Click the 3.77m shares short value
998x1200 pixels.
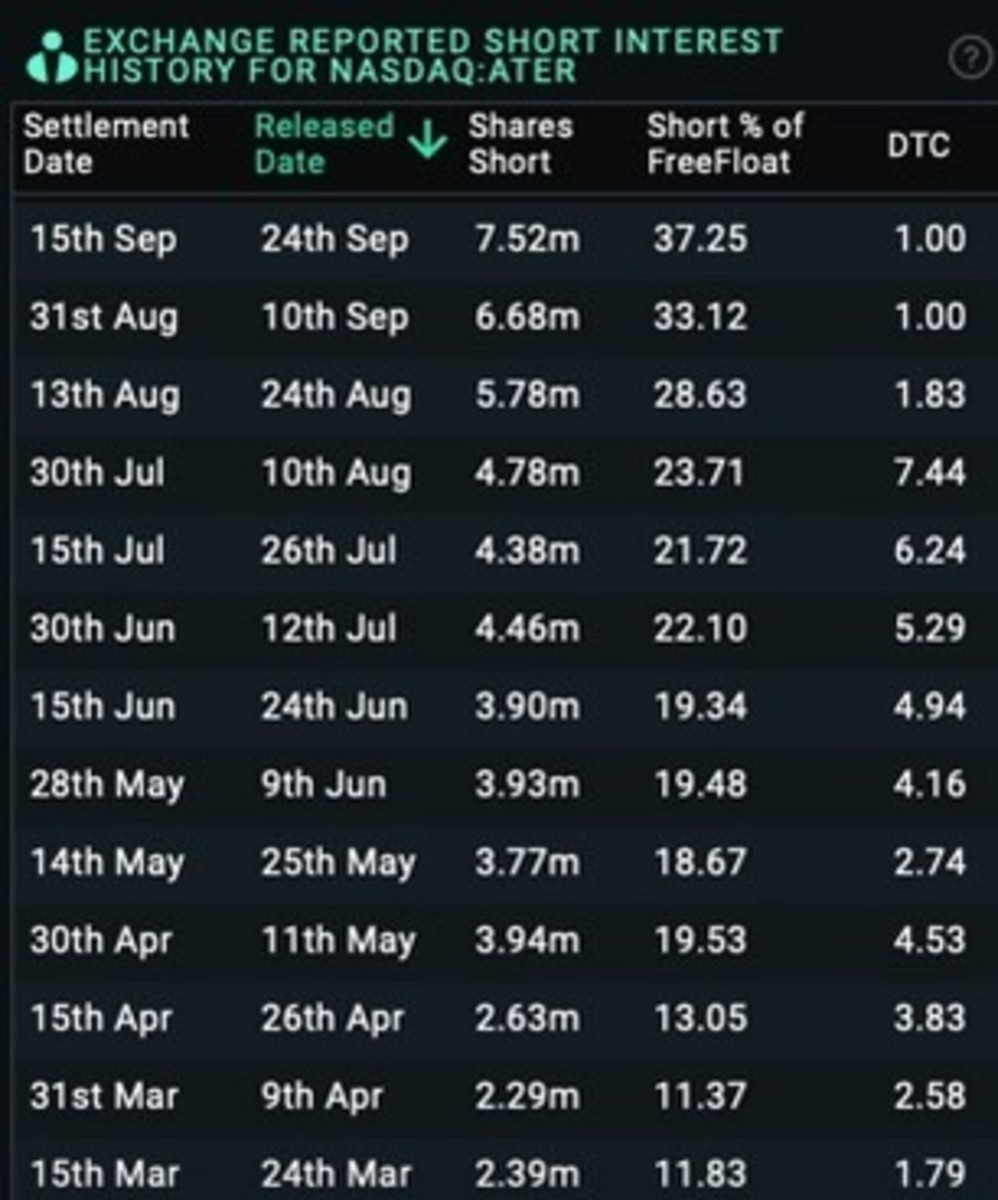click(526, 862)
